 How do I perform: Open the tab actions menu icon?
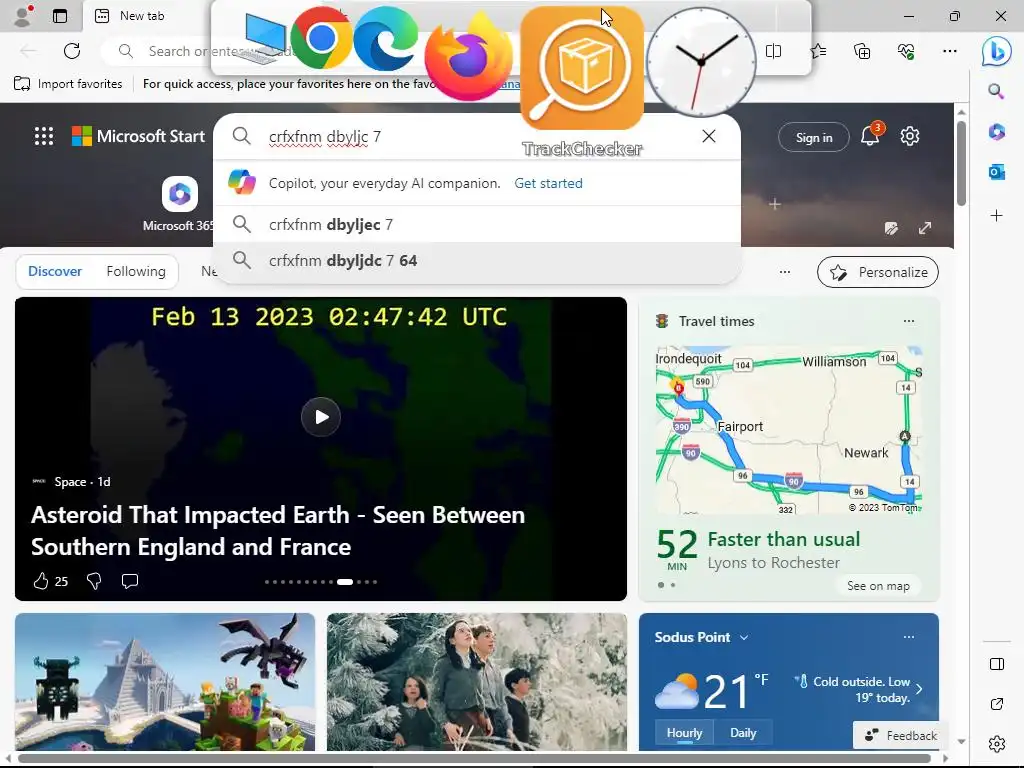point(60,16)
